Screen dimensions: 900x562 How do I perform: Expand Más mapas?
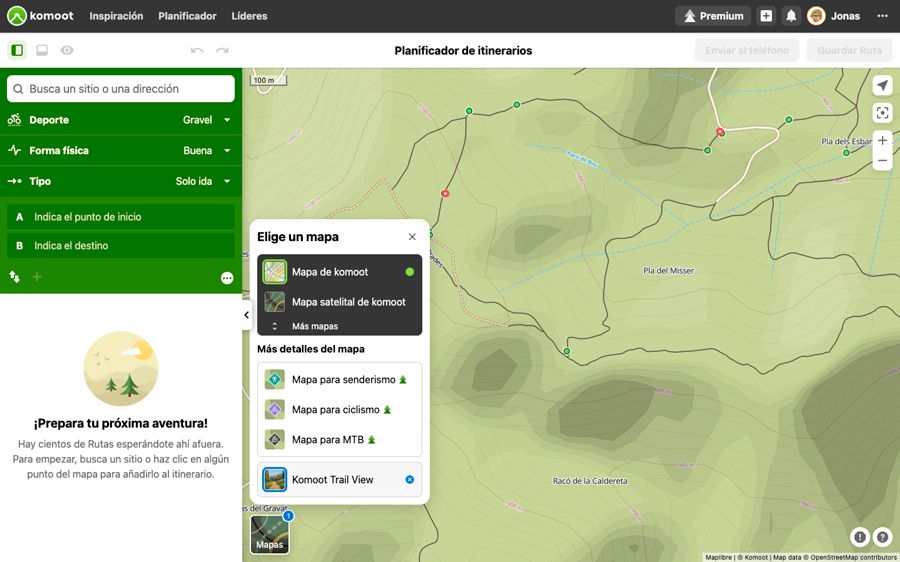click(x=339, y=326)
